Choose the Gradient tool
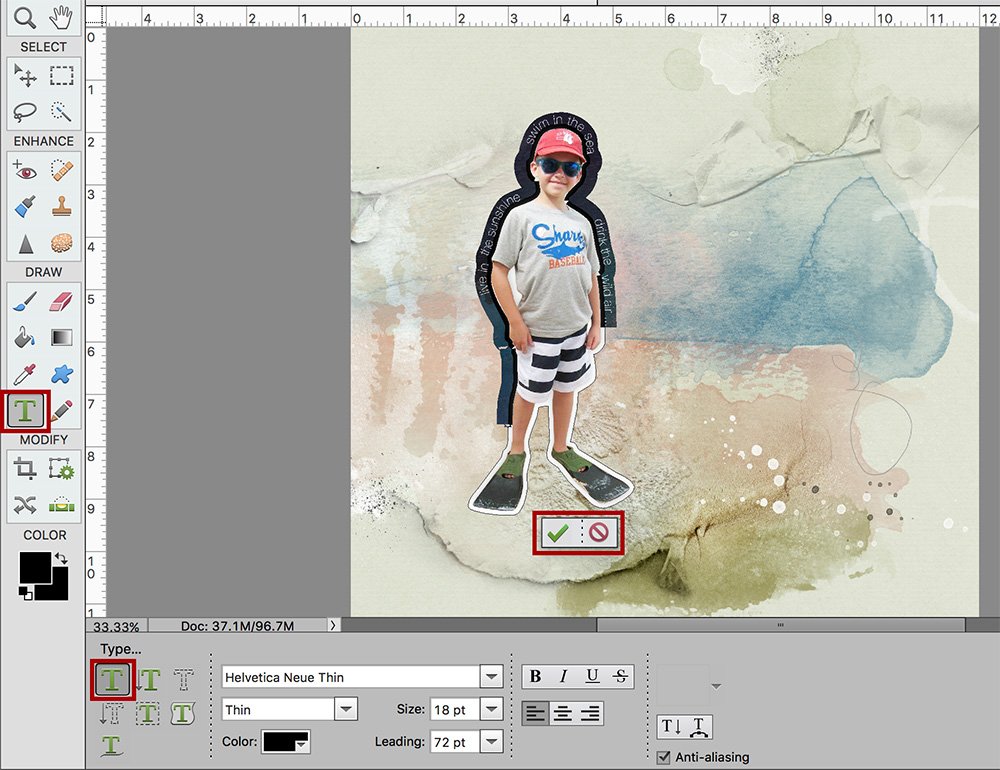 tap(62, 337)
